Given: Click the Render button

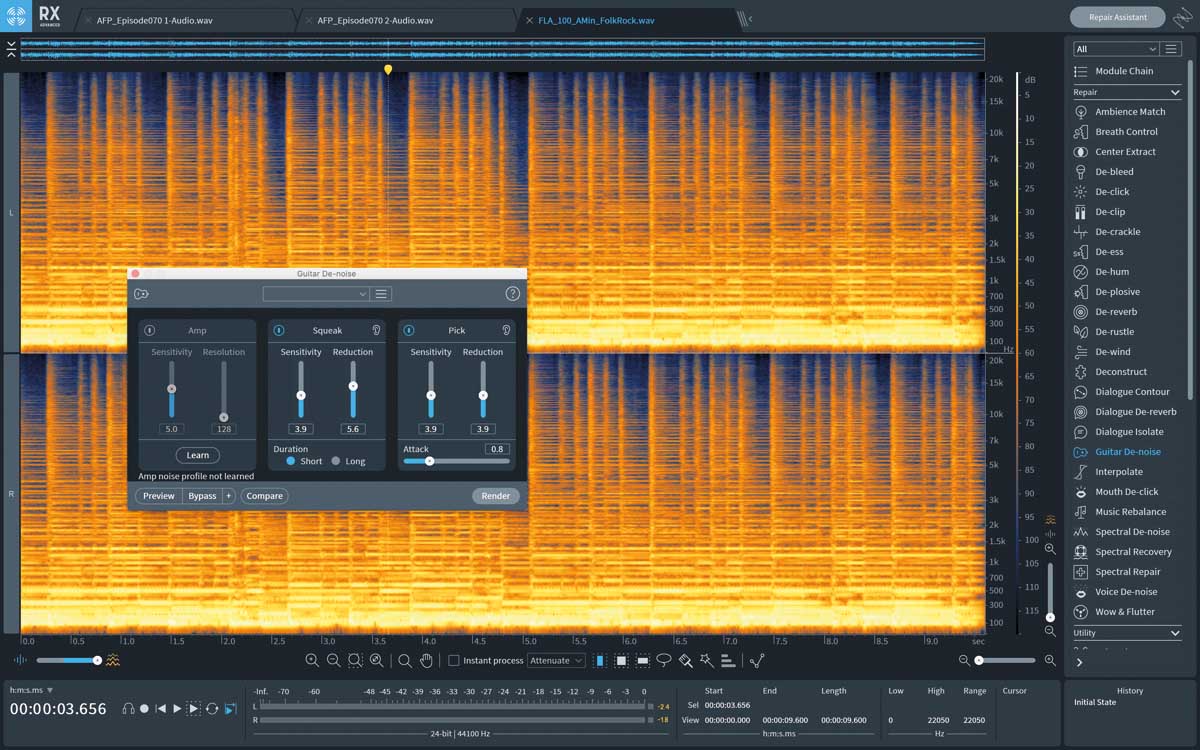Looking at the screenshot, I should pos(495,496).
